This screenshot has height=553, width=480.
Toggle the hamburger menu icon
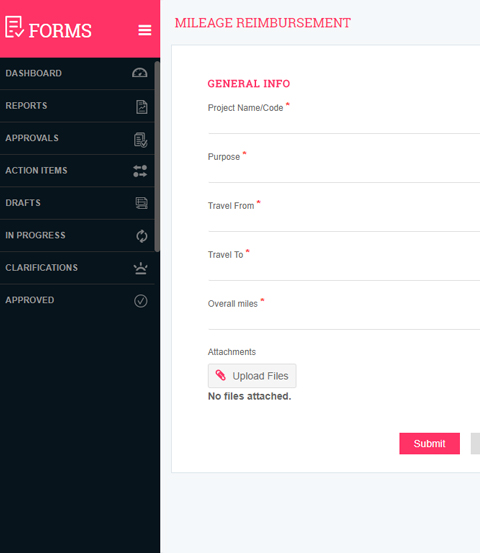pyautogui.click(x=145, y=30)
